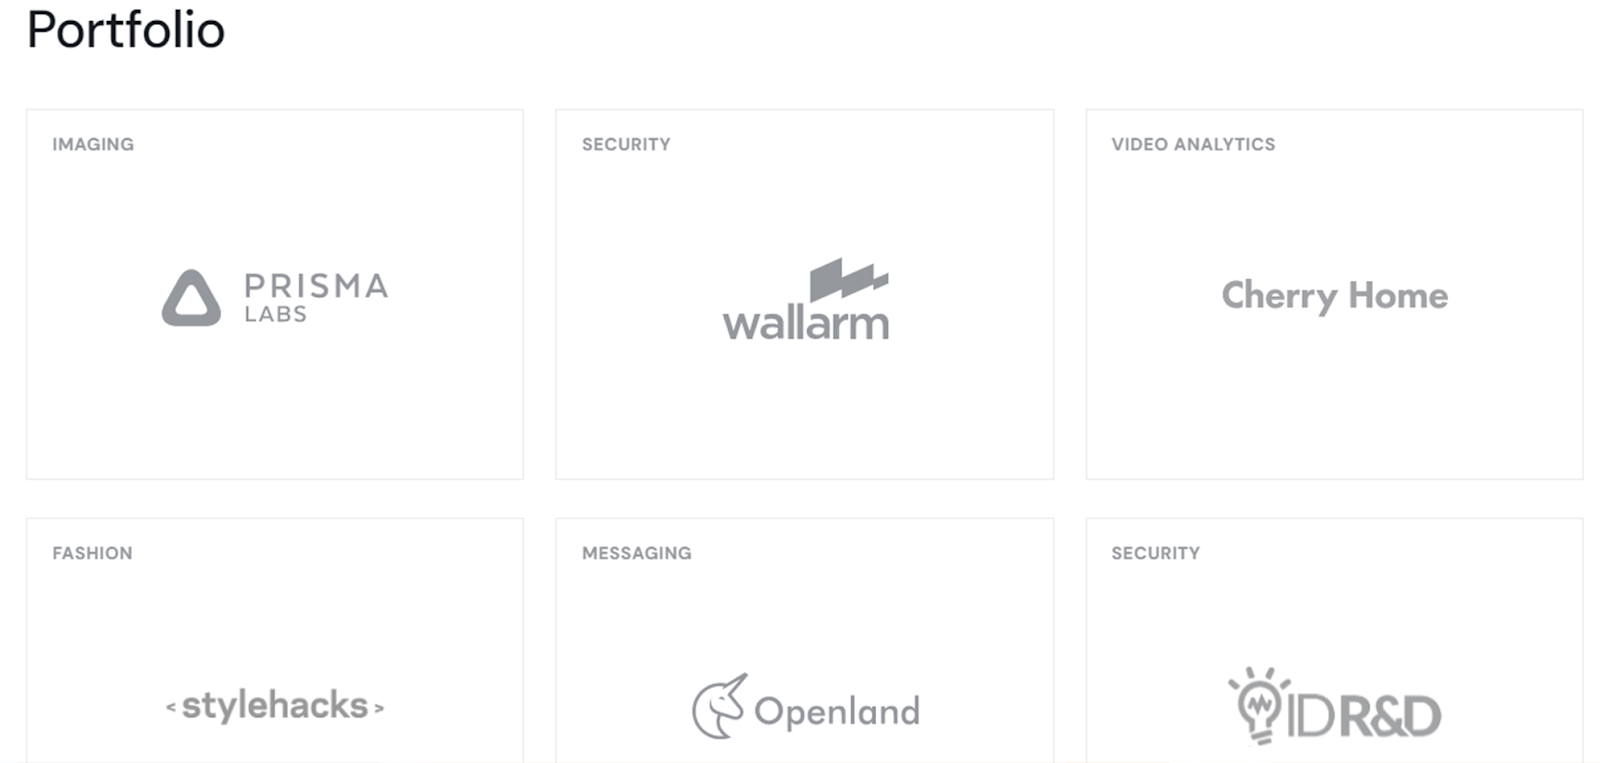The image size is (1600, 763).
Task: Click the IMAGING category label
Action: click(93, 144)
